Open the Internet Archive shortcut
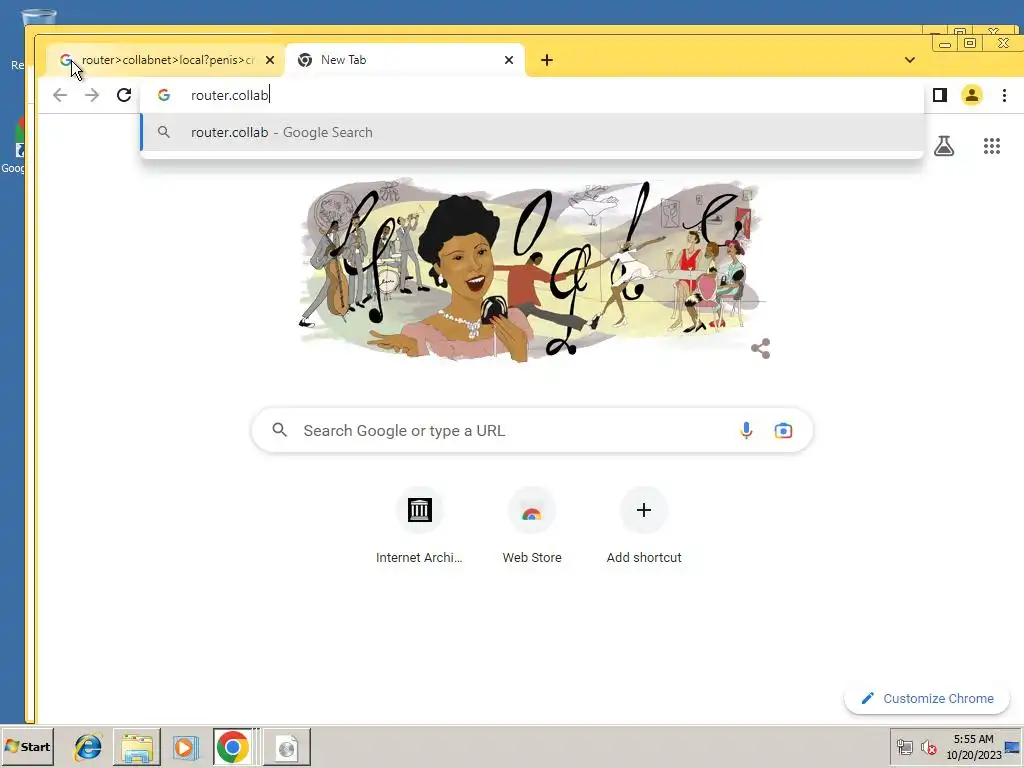 pyautogui.click(x=419, y=526)
